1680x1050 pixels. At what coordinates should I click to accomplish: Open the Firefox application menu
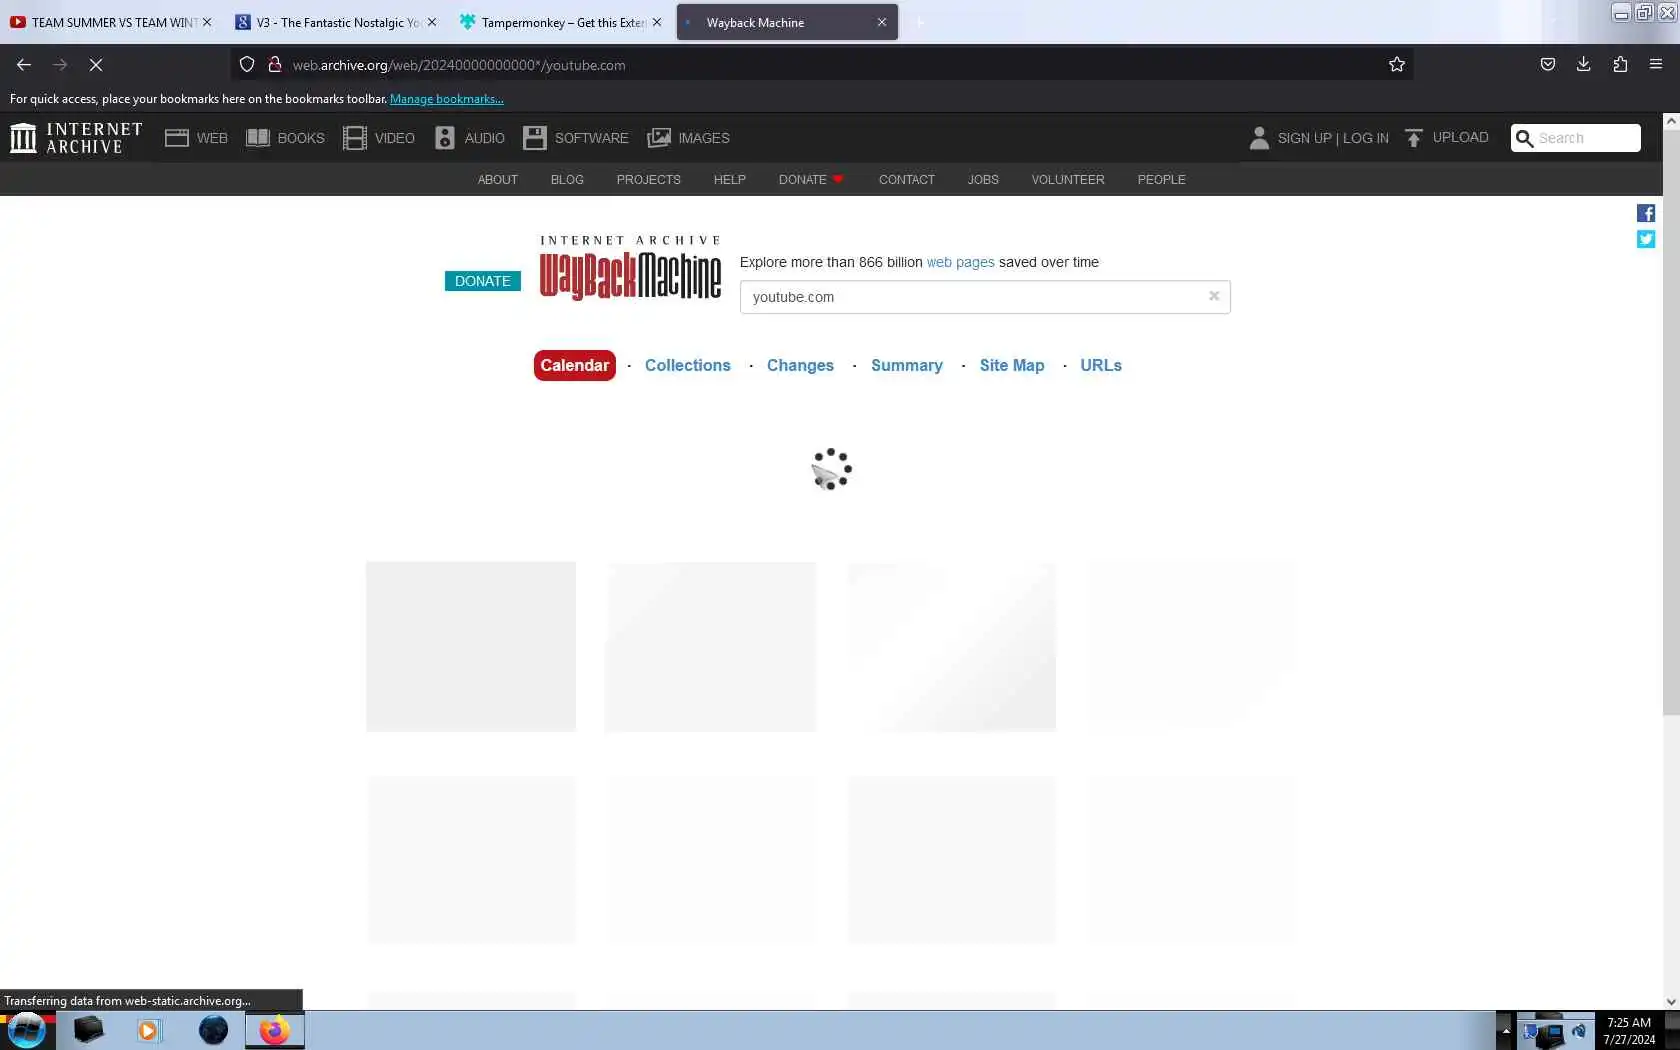coord(1656,65)
